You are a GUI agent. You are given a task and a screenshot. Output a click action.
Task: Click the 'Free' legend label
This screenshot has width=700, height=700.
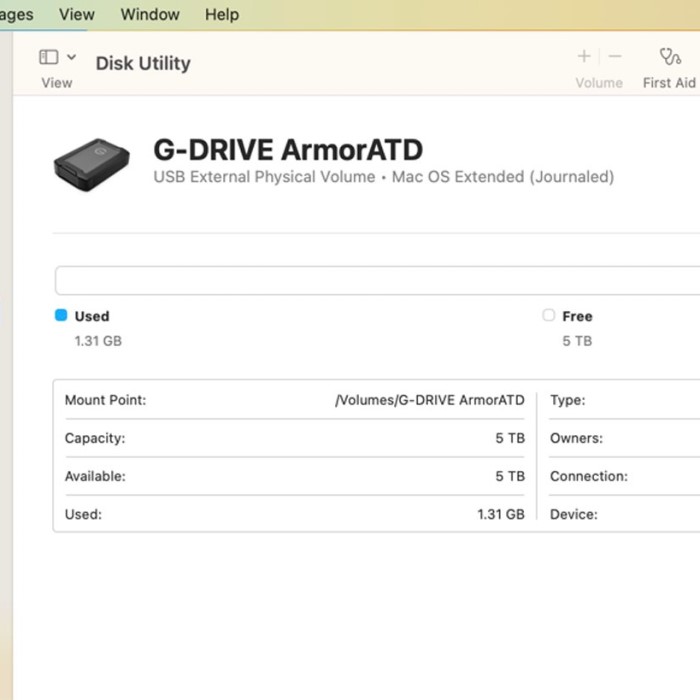click(577, 316)
